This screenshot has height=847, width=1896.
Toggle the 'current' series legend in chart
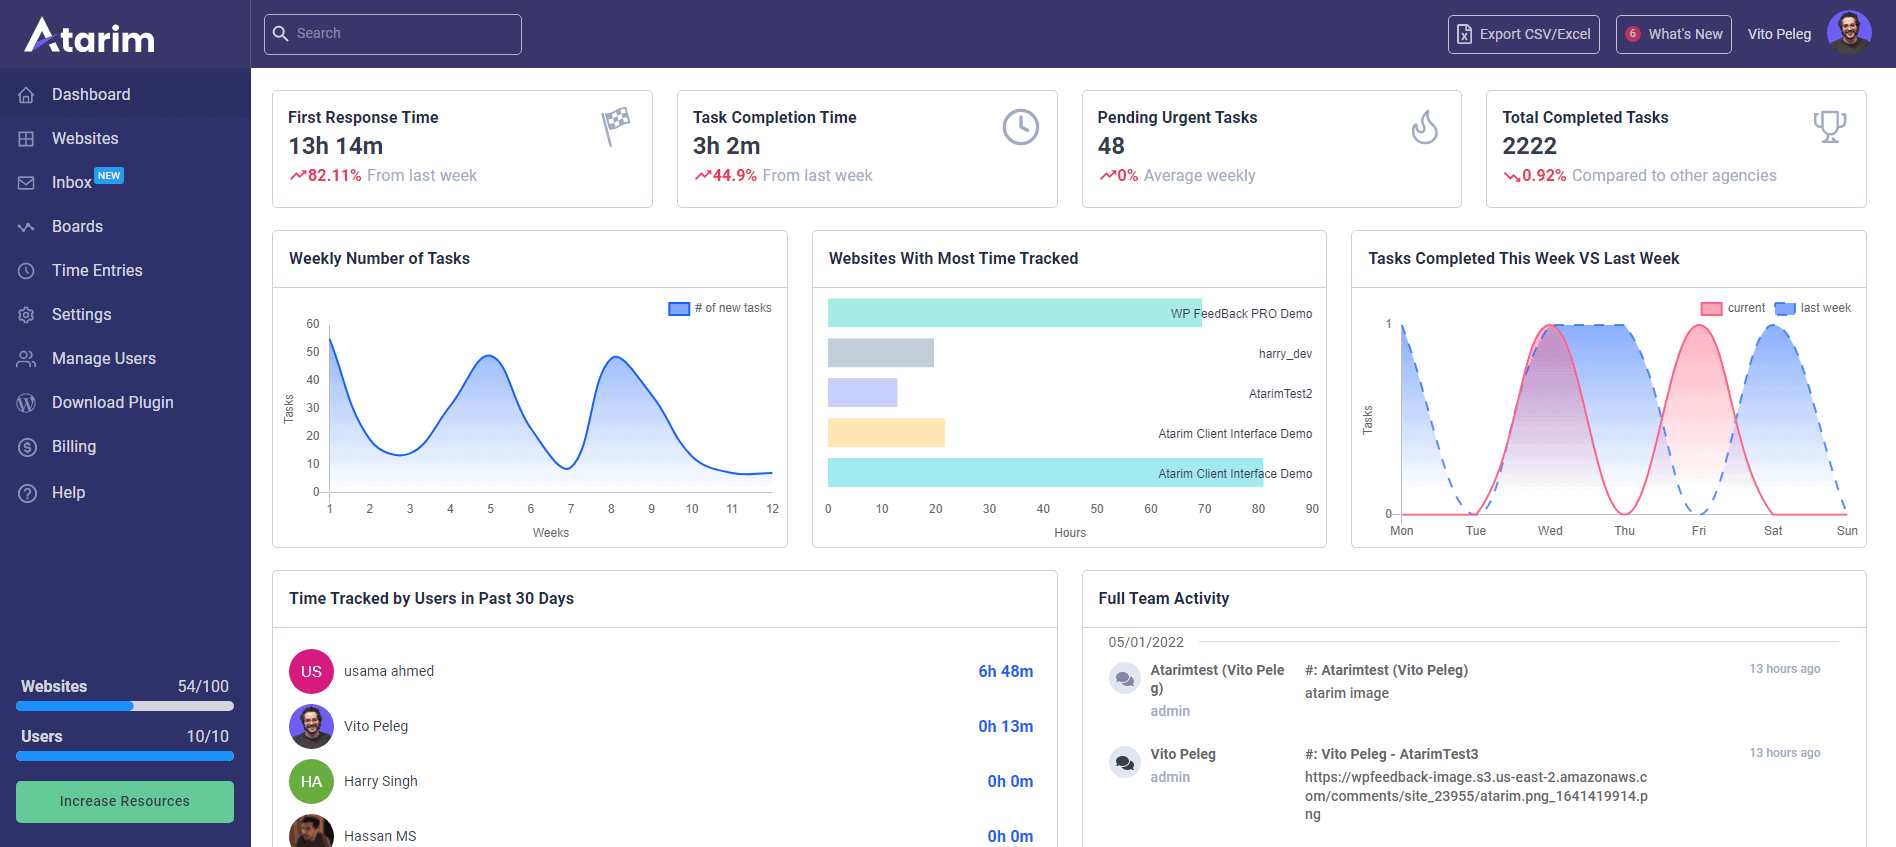1733,308
